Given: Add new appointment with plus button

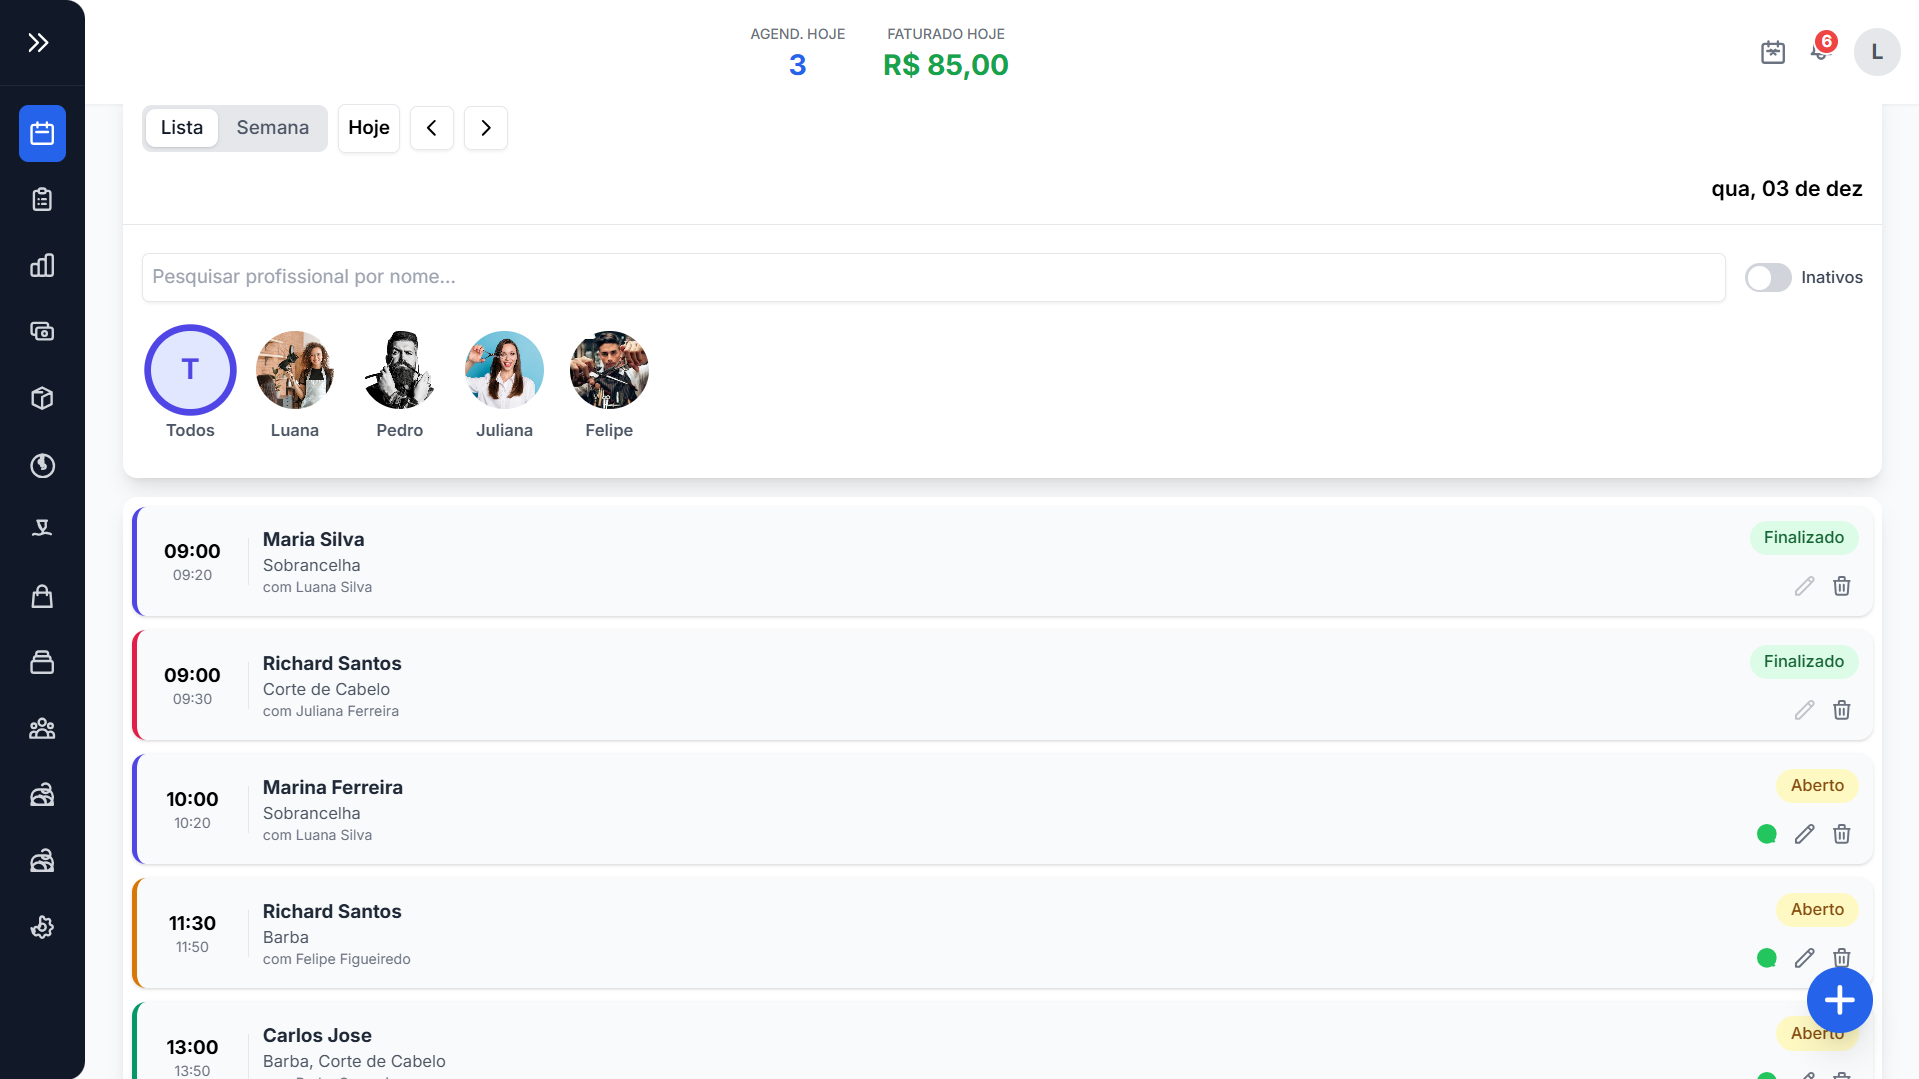Looking at the screenshot, I should pyautogui.click(x=1839, y=1000).
